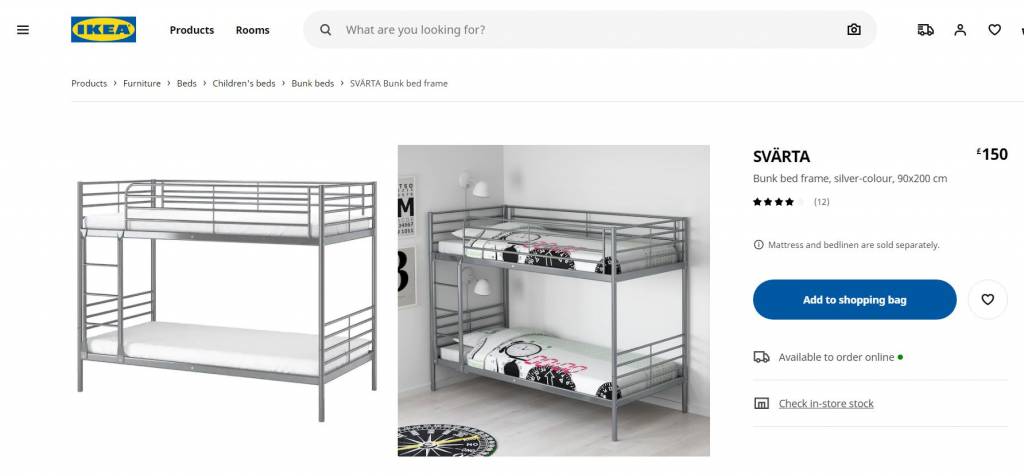Open Check in-store stock link

tap(826, 404)
